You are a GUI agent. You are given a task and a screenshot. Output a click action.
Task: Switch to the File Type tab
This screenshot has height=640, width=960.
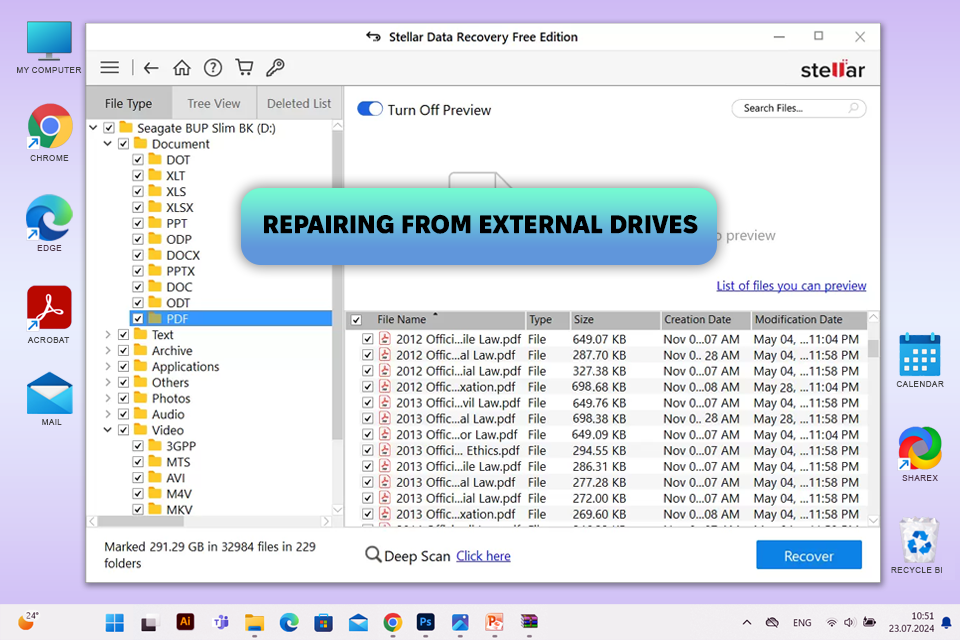(x=129, y=104)
